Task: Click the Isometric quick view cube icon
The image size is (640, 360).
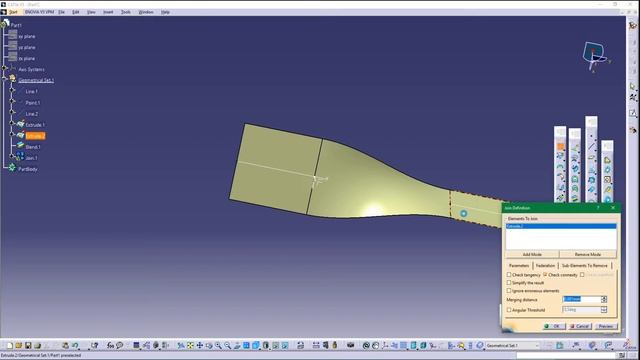Action: [x=256, y=346]
